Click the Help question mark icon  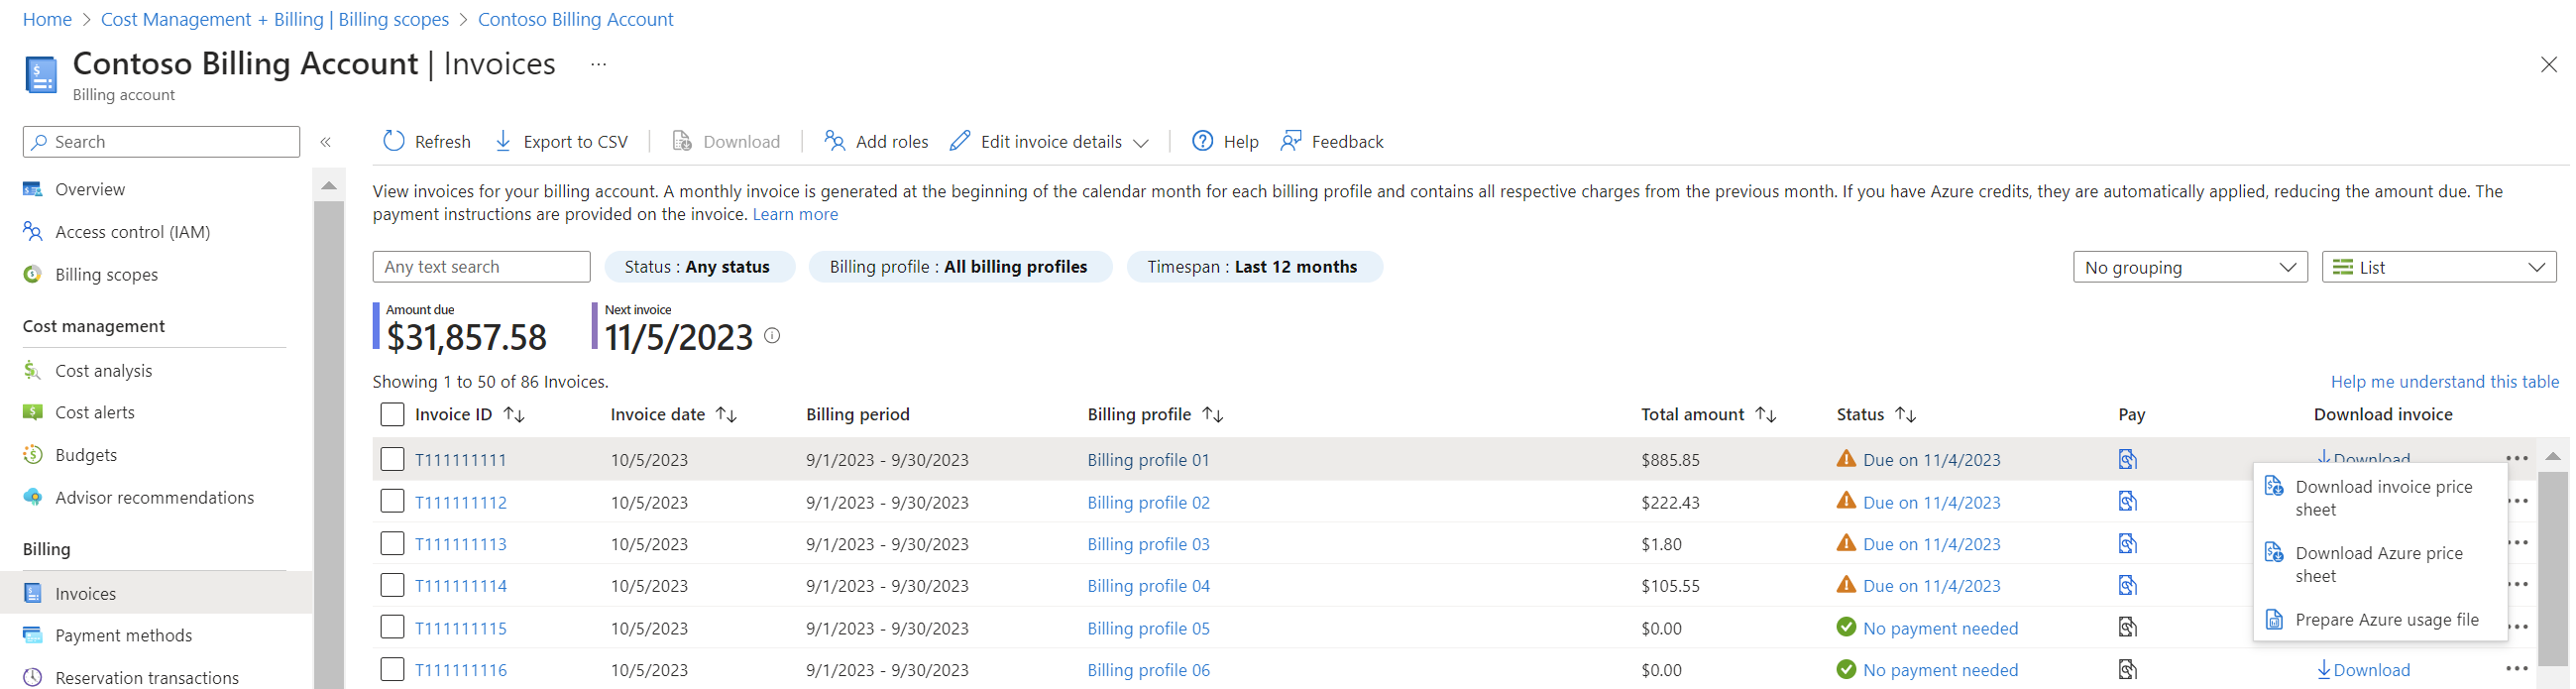[1202, 141]
